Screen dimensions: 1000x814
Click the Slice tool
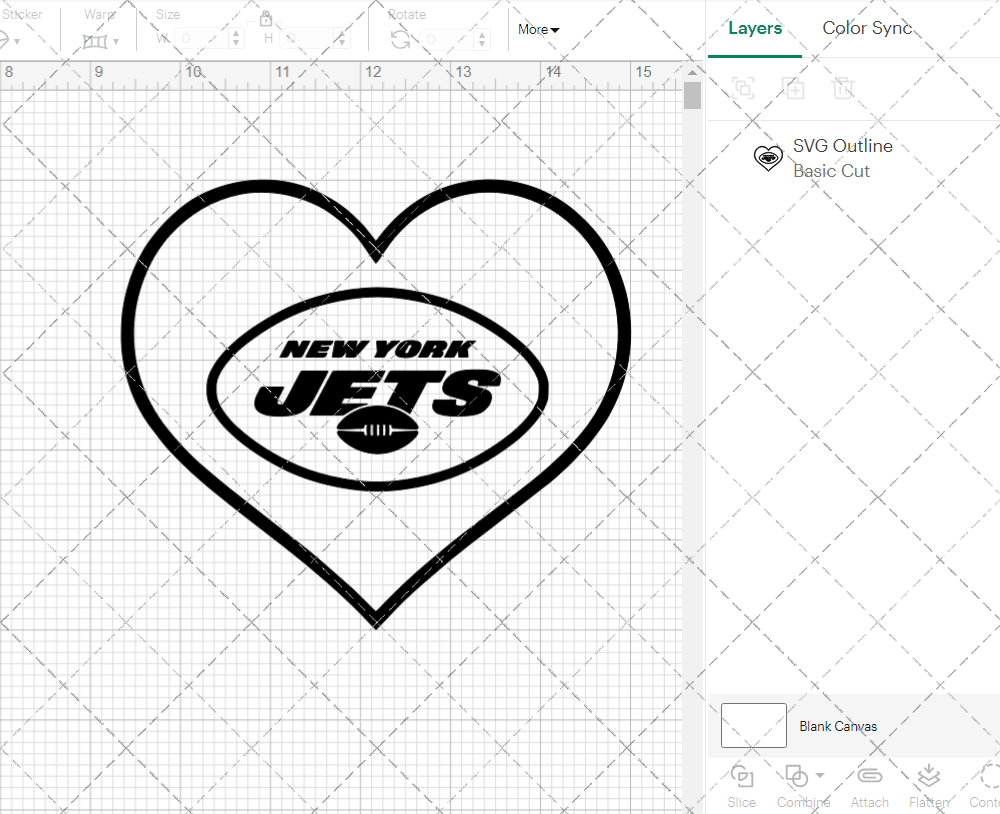742,786
